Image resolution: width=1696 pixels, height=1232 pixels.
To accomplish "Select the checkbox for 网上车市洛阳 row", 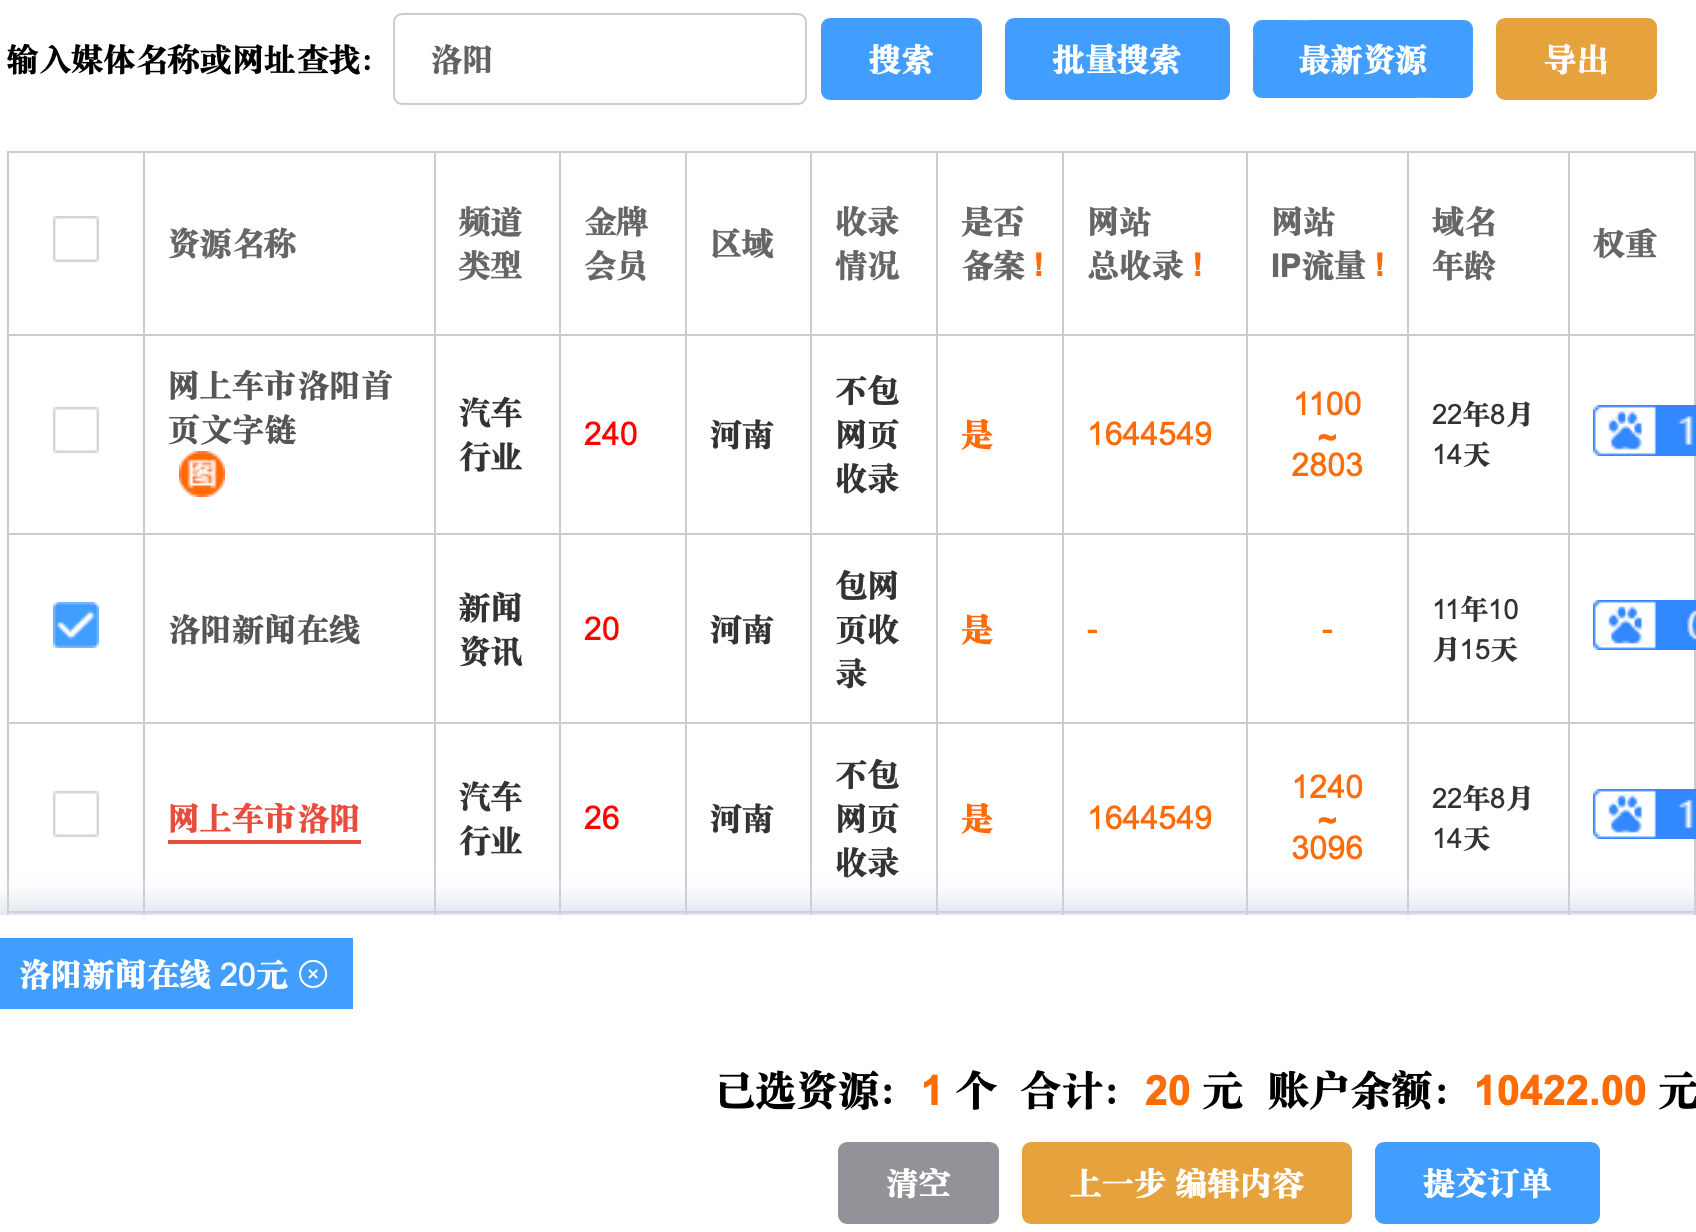I will 76,814.
